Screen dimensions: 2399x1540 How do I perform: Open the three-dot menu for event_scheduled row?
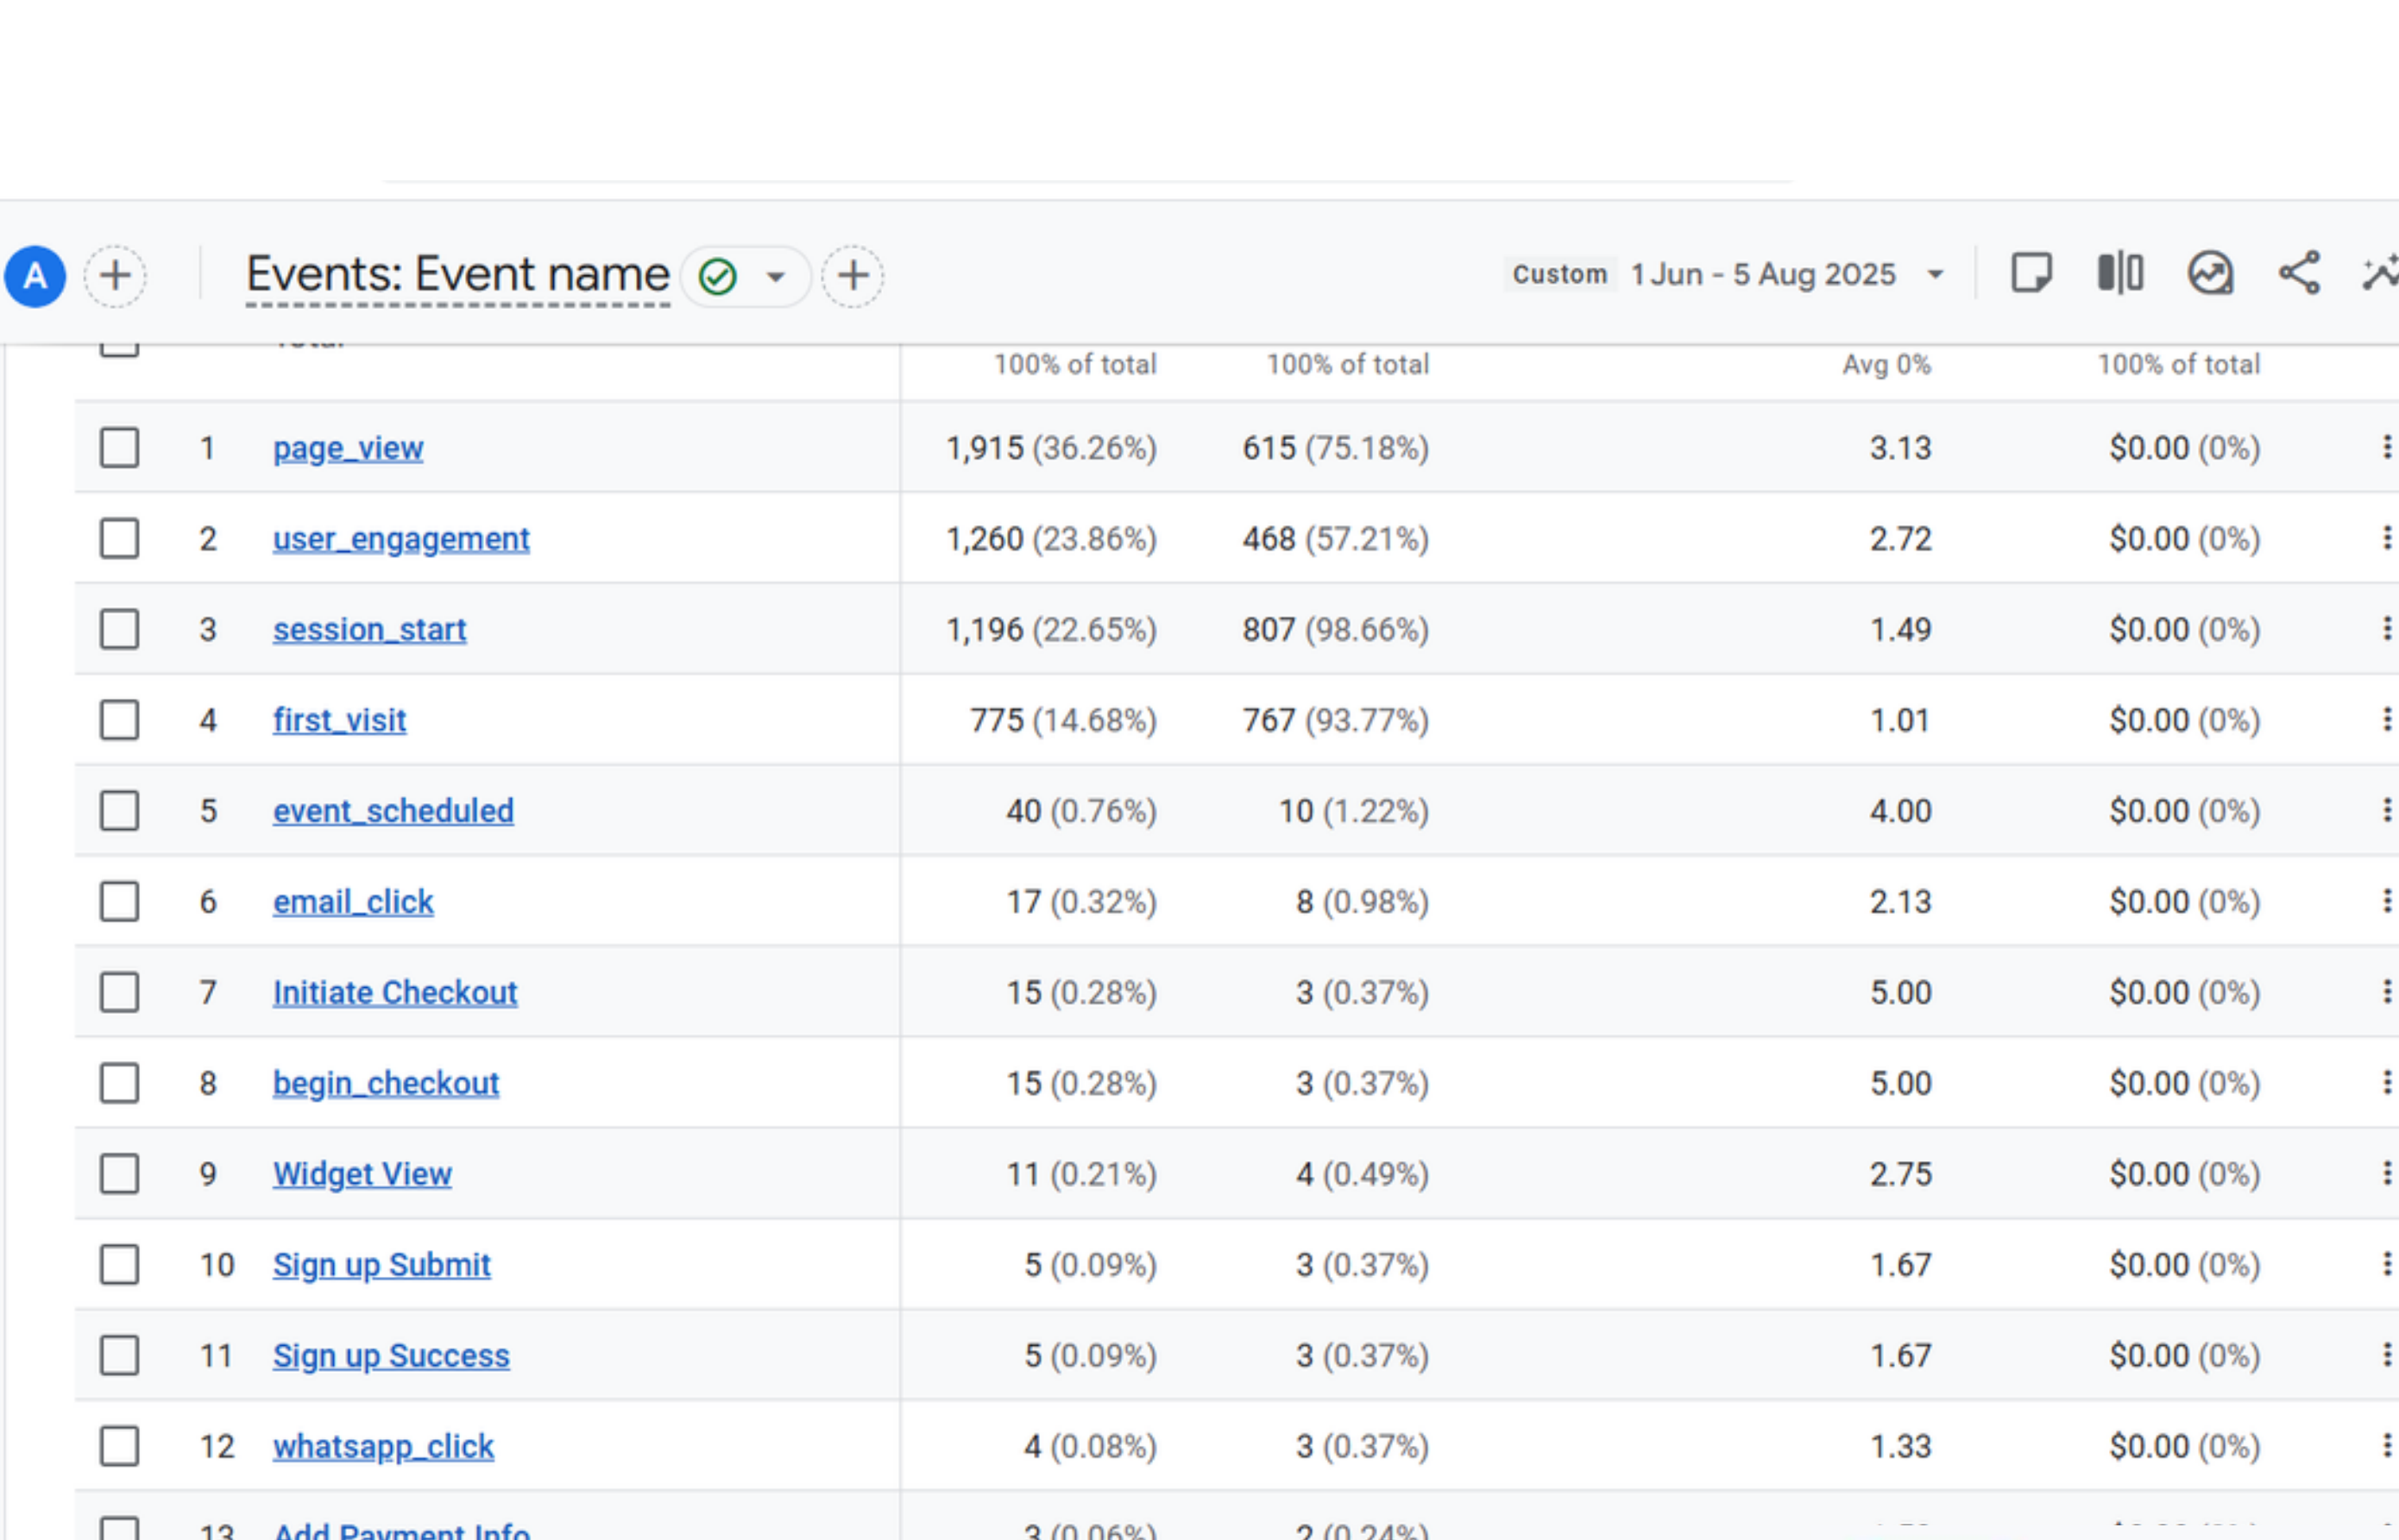2386,811
